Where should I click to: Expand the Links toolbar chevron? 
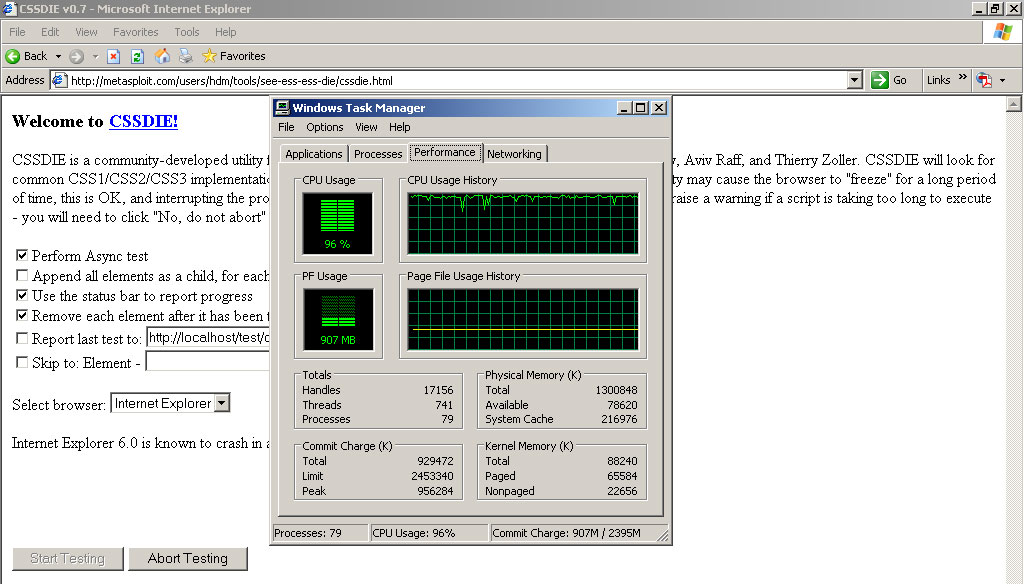[962, 78]
